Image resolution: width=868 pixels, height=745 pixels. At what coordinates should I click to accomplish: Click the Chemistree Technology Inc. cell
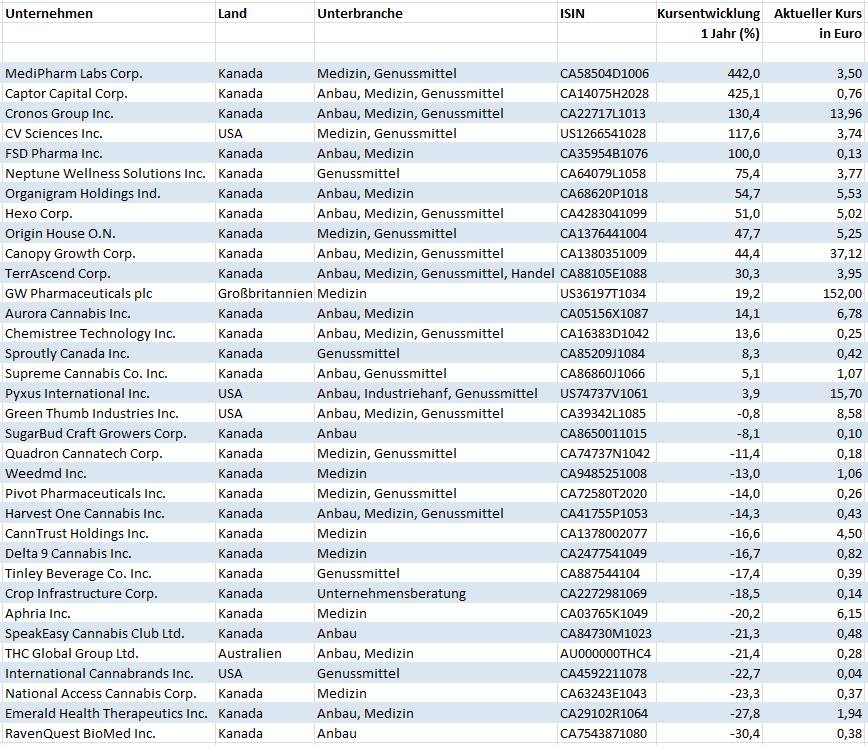pyautogui.click(x=108, y=333)
